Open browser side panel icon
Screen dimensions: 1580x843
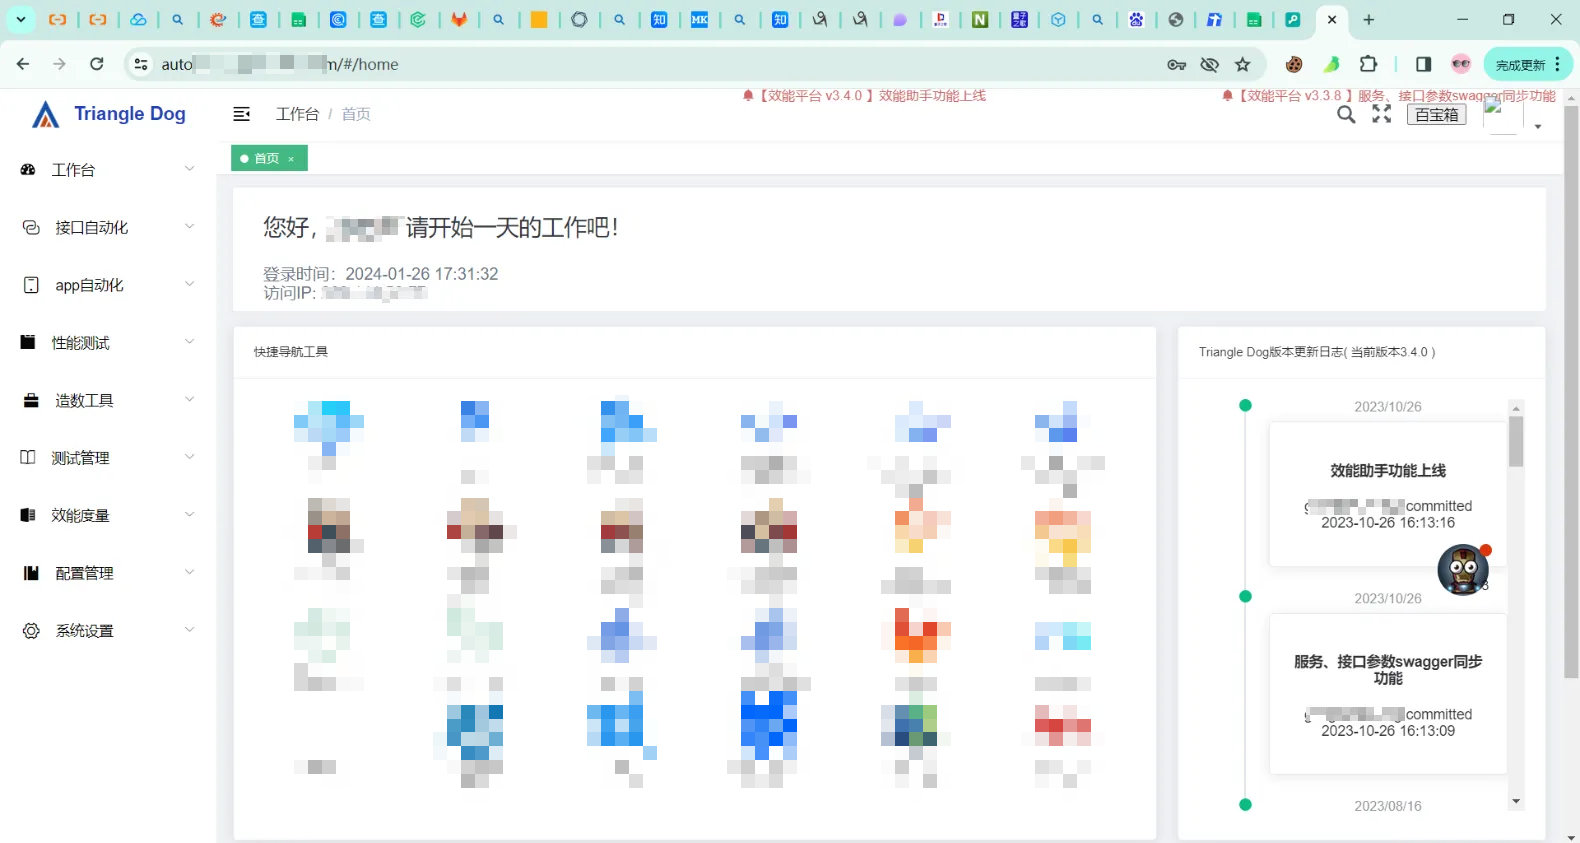coord(1424,64)
